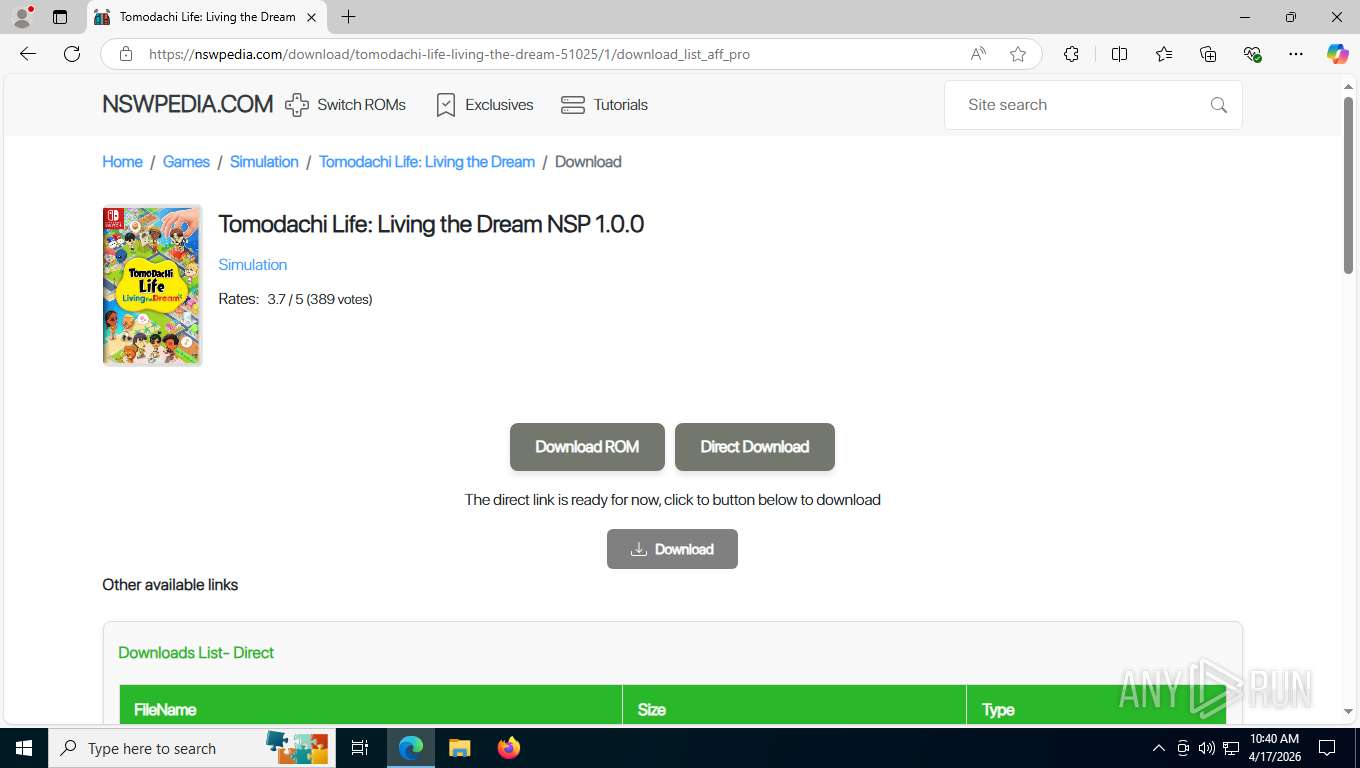Screen dimensions: 1360x768
Task: Click the taskbar search box
Action: [x=192, y=748]
